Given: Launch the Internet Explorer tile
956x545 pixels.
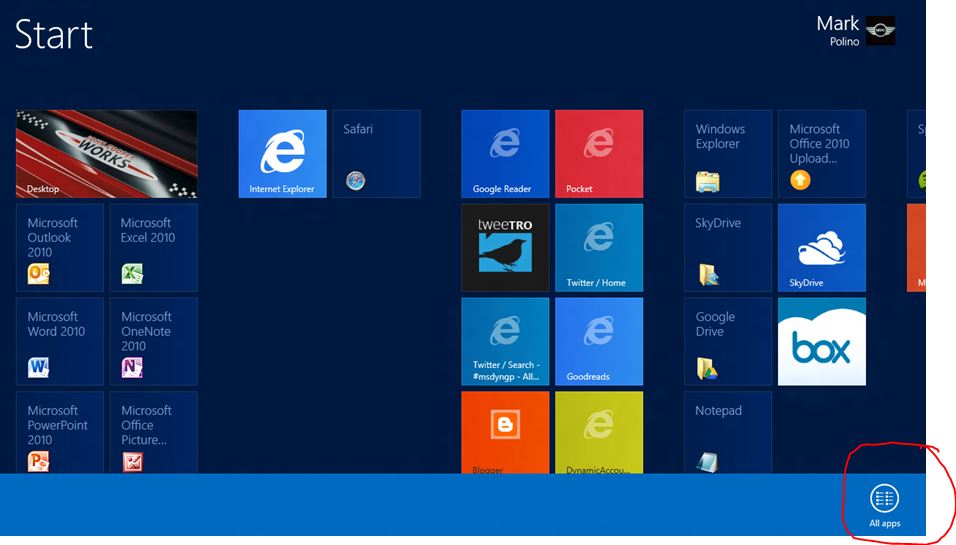Looking at the screenshot, I should [282, 154].
